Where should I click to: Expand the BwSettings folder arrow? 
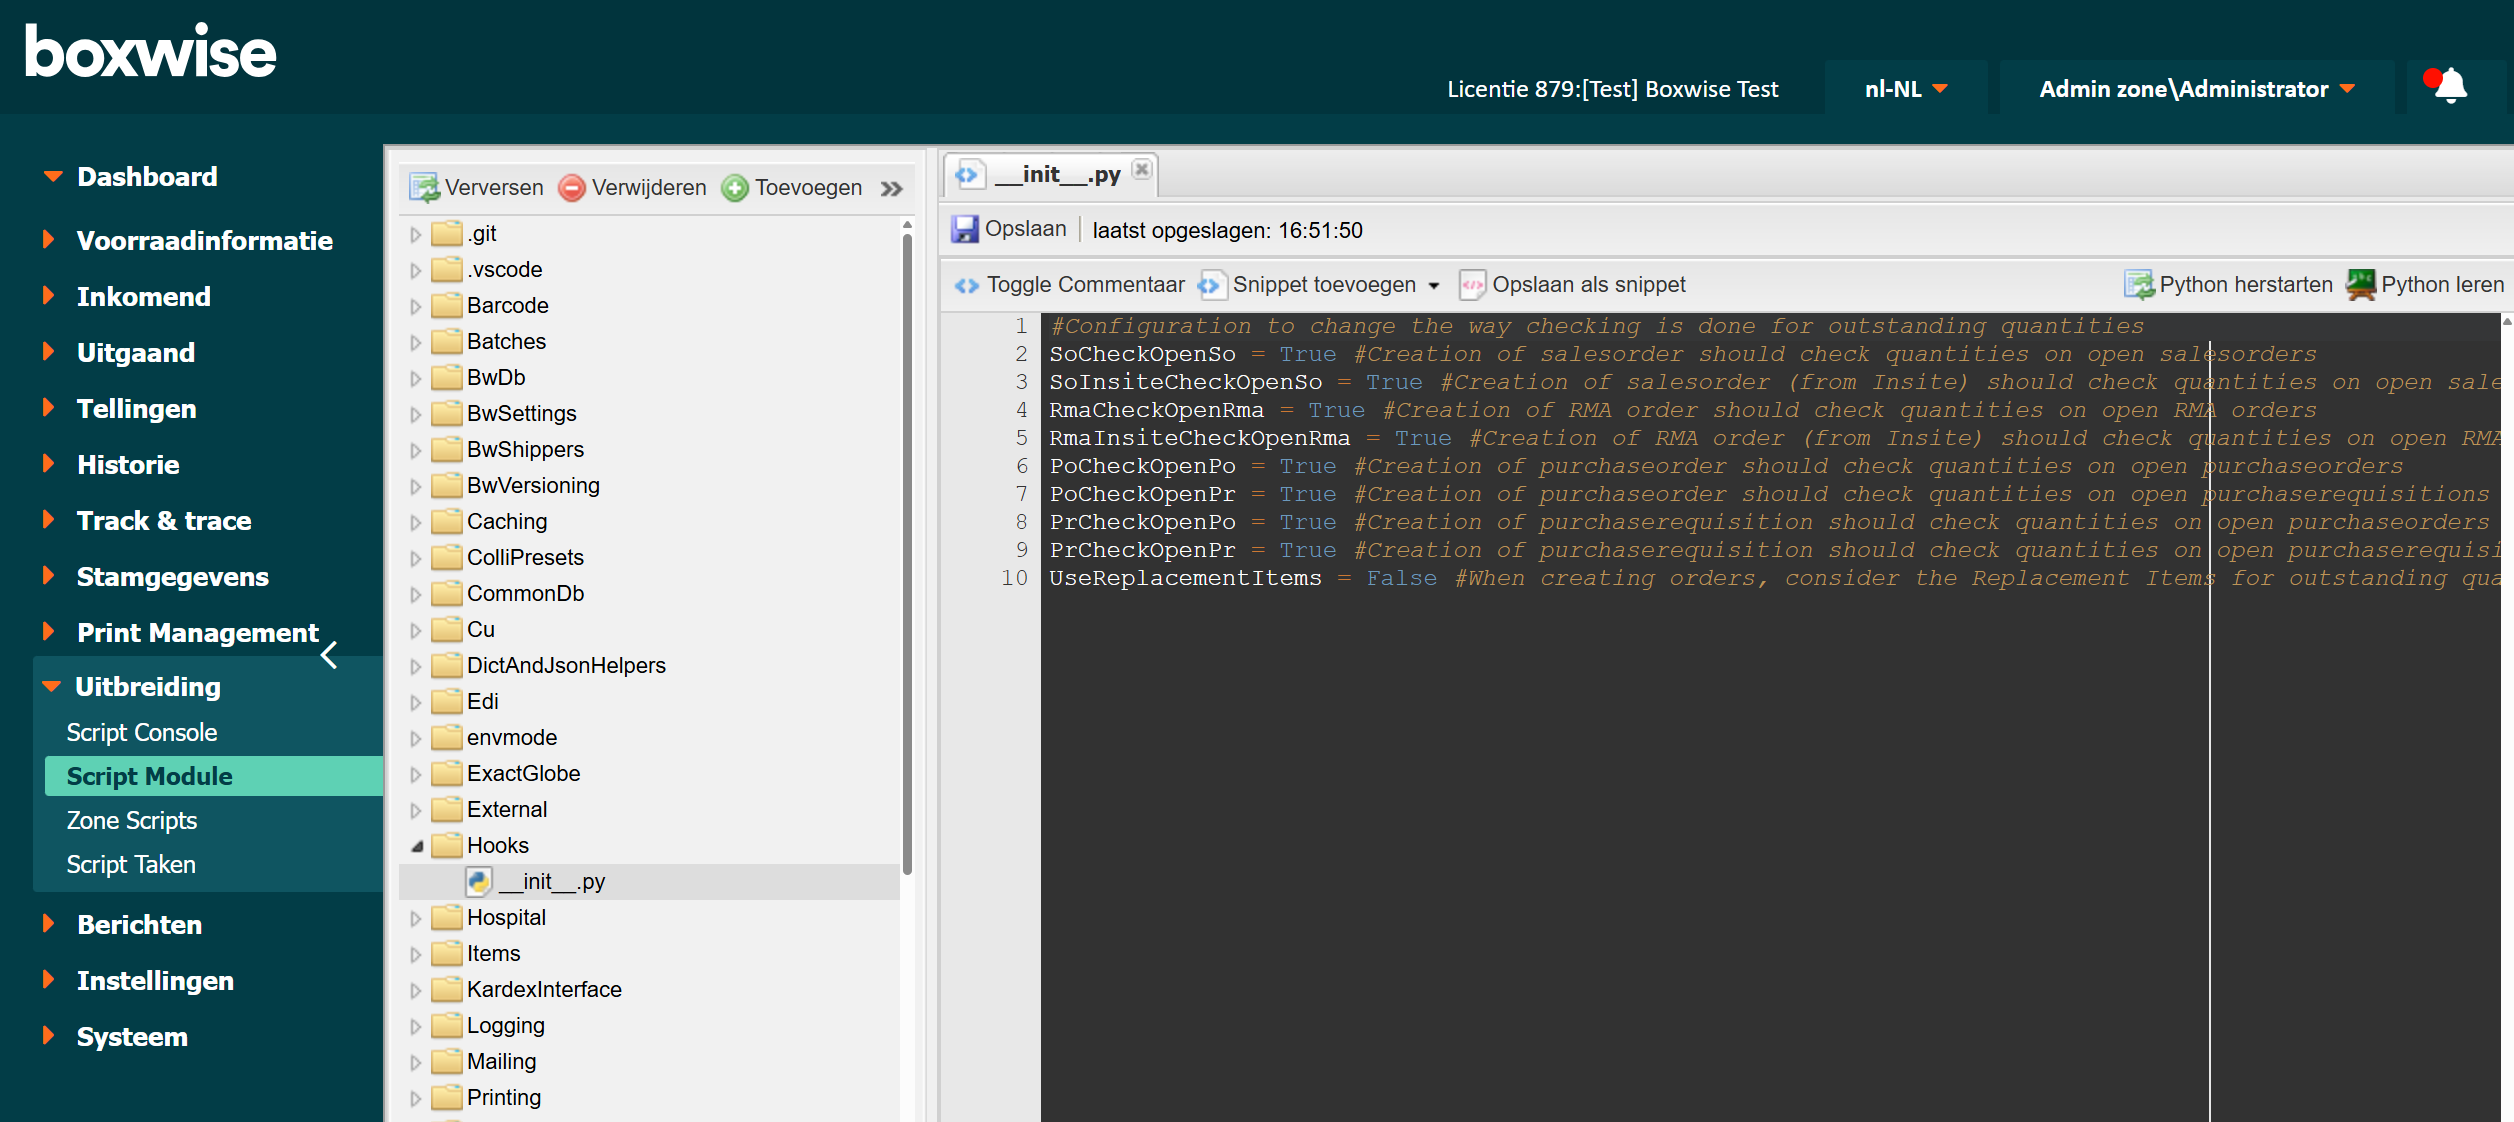tap(415, 415)
